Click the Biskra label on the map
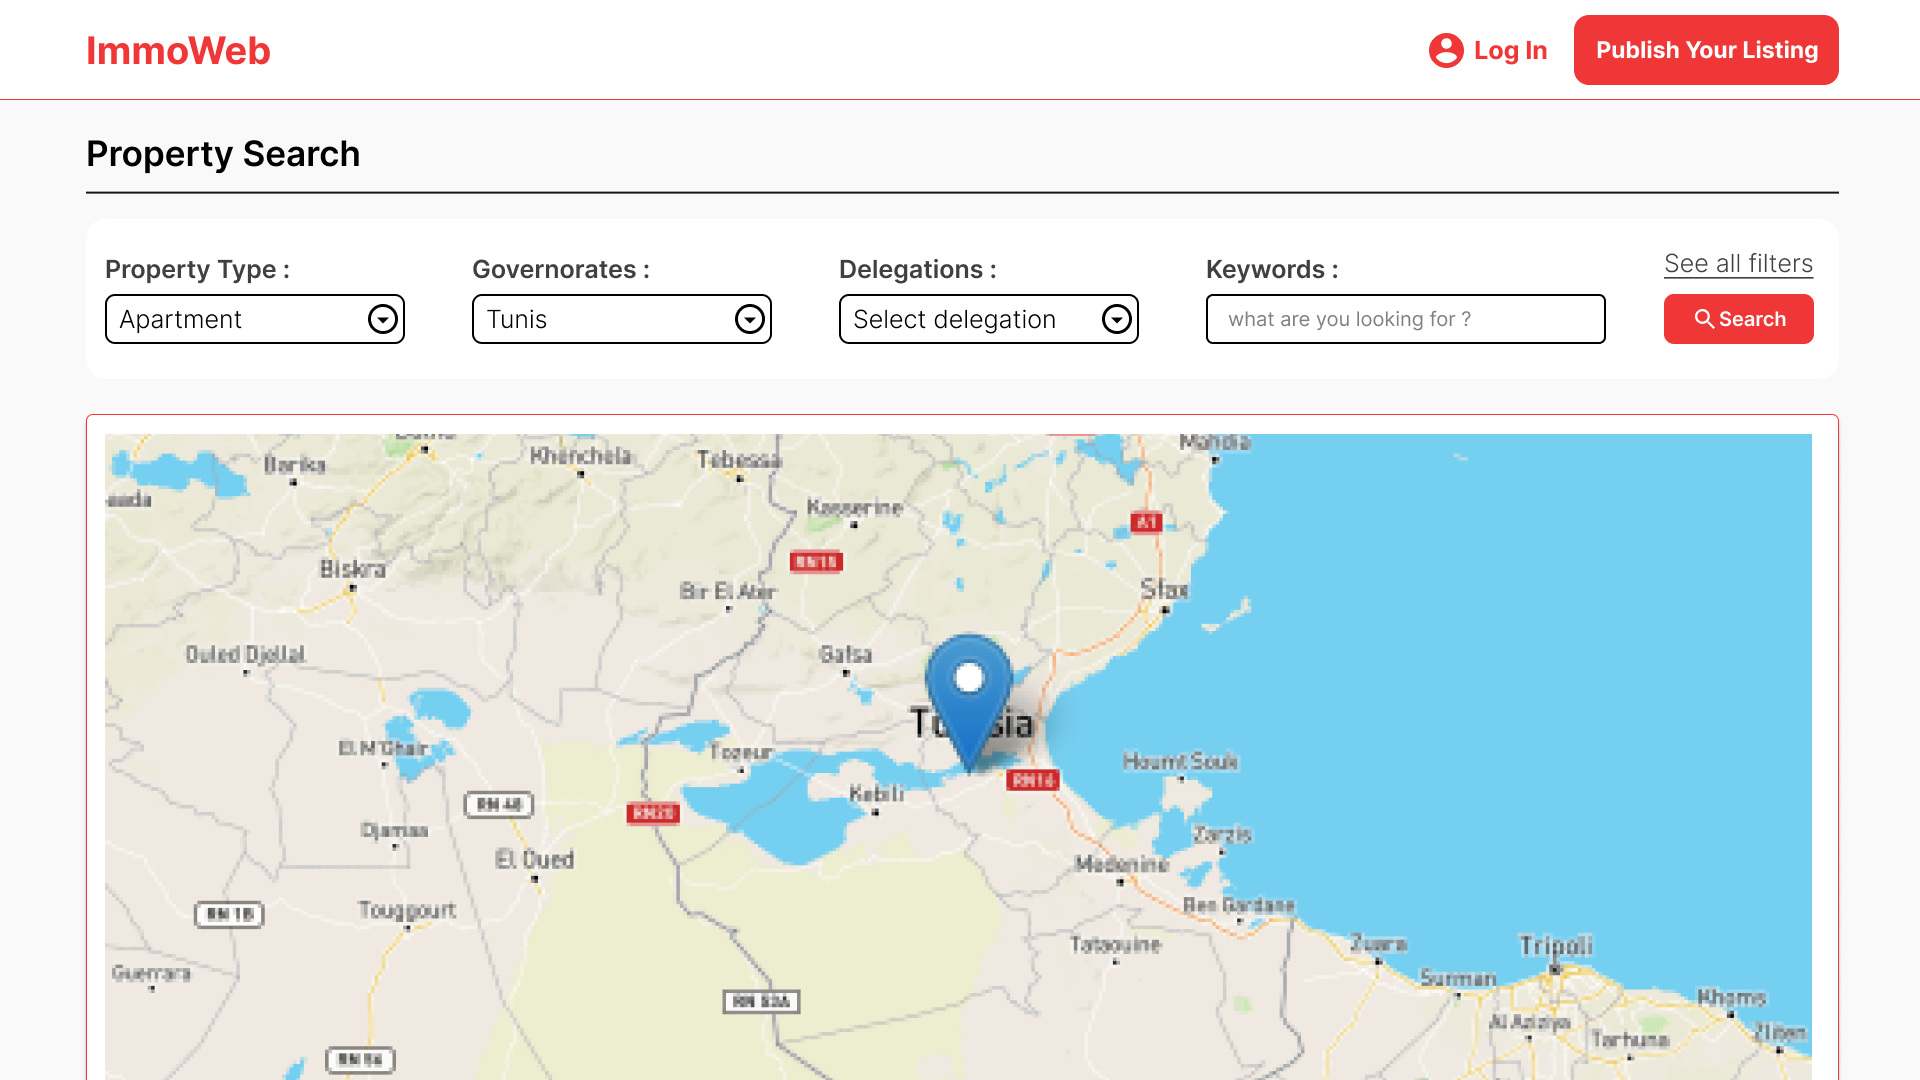 [352, 569]
